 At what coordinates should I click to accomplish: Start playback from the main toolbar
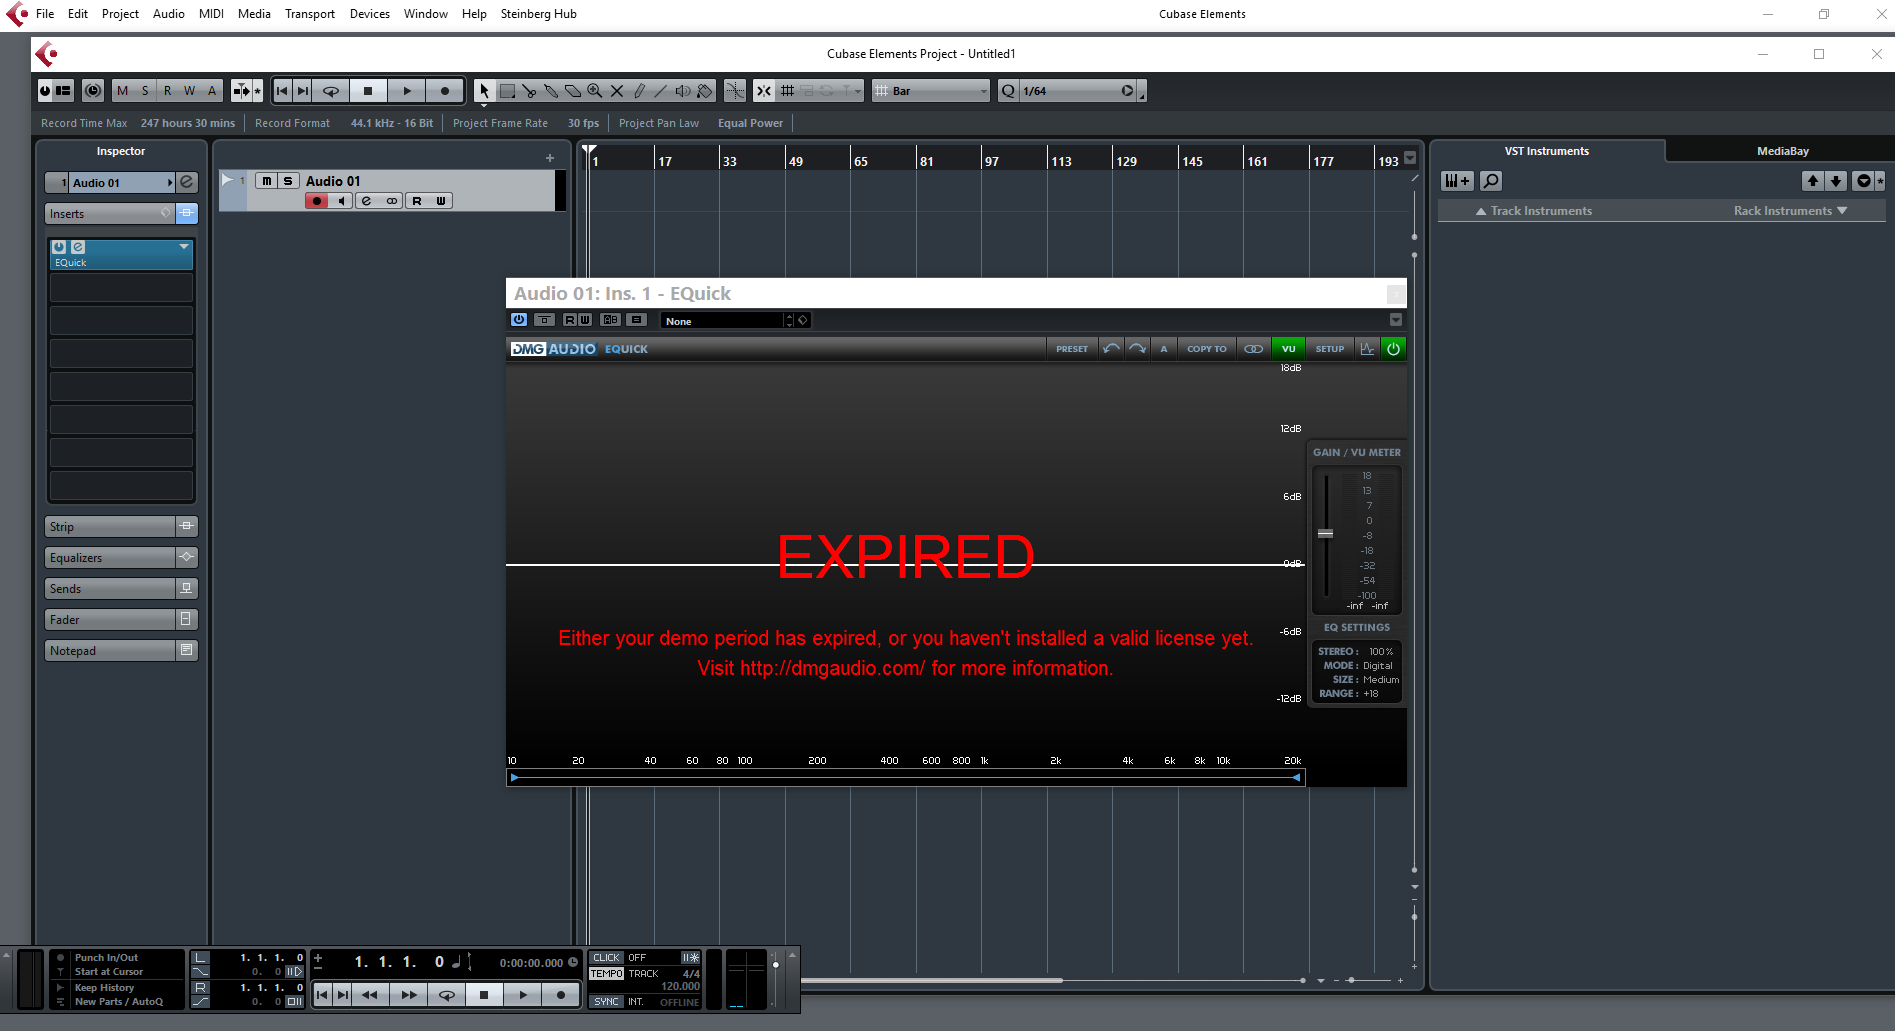(x=407, y=91)
